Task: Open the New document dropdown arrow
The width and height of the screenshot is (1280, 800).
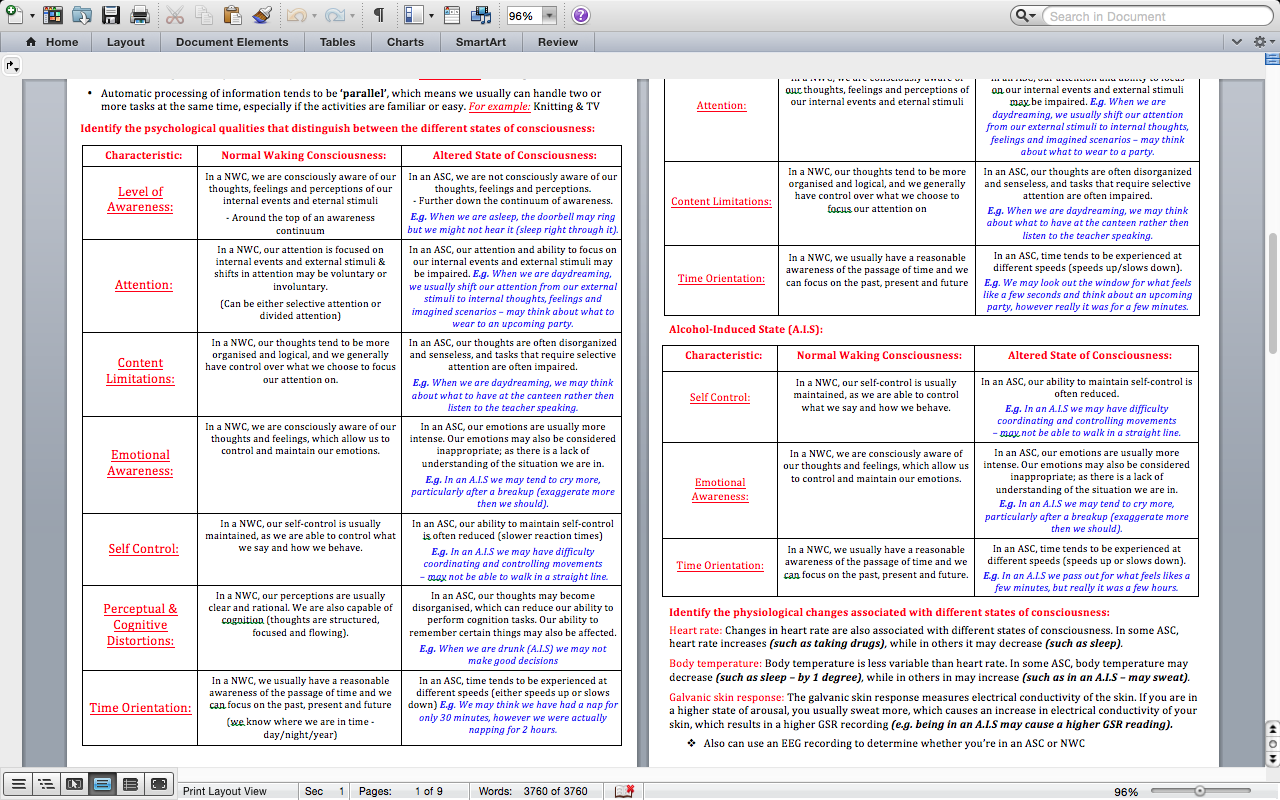Action: click(32, 16)
